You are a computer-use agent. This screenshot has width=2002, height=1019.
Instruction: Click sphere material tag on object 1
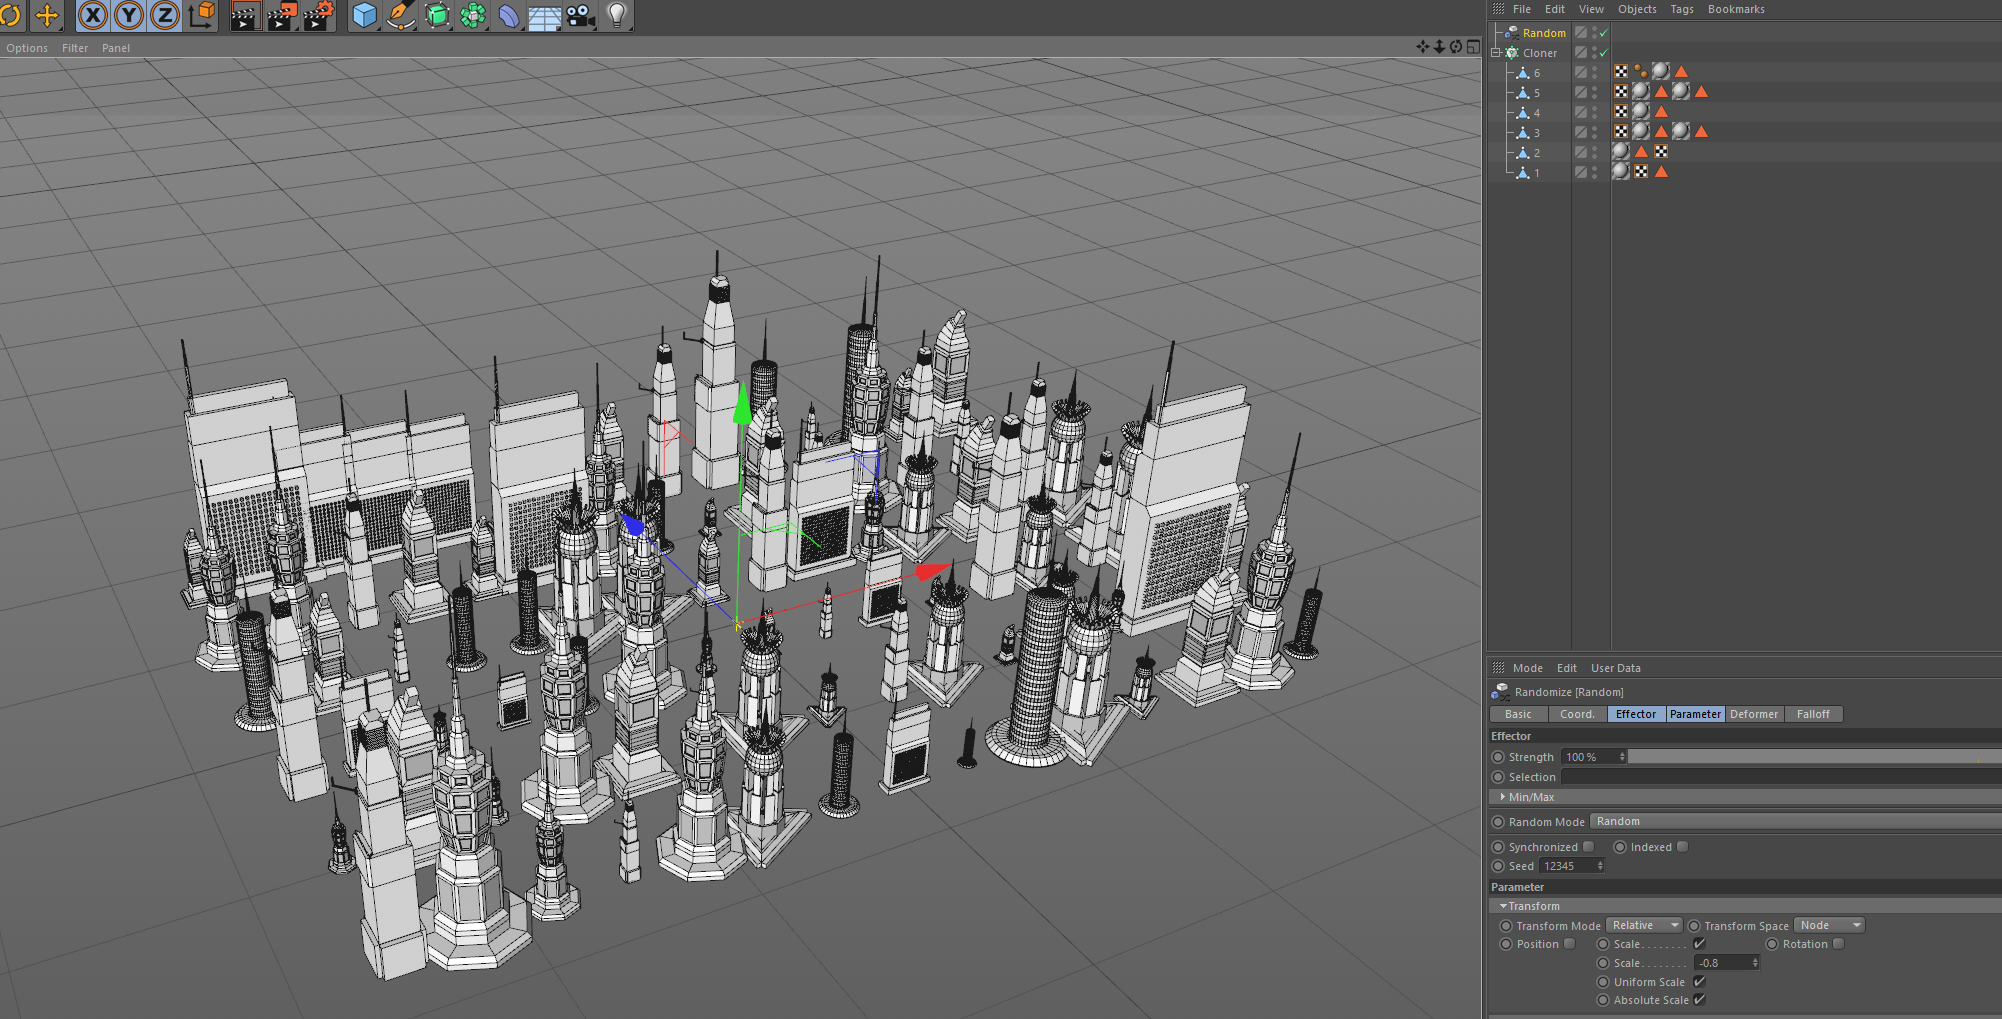click(1621, 172)
